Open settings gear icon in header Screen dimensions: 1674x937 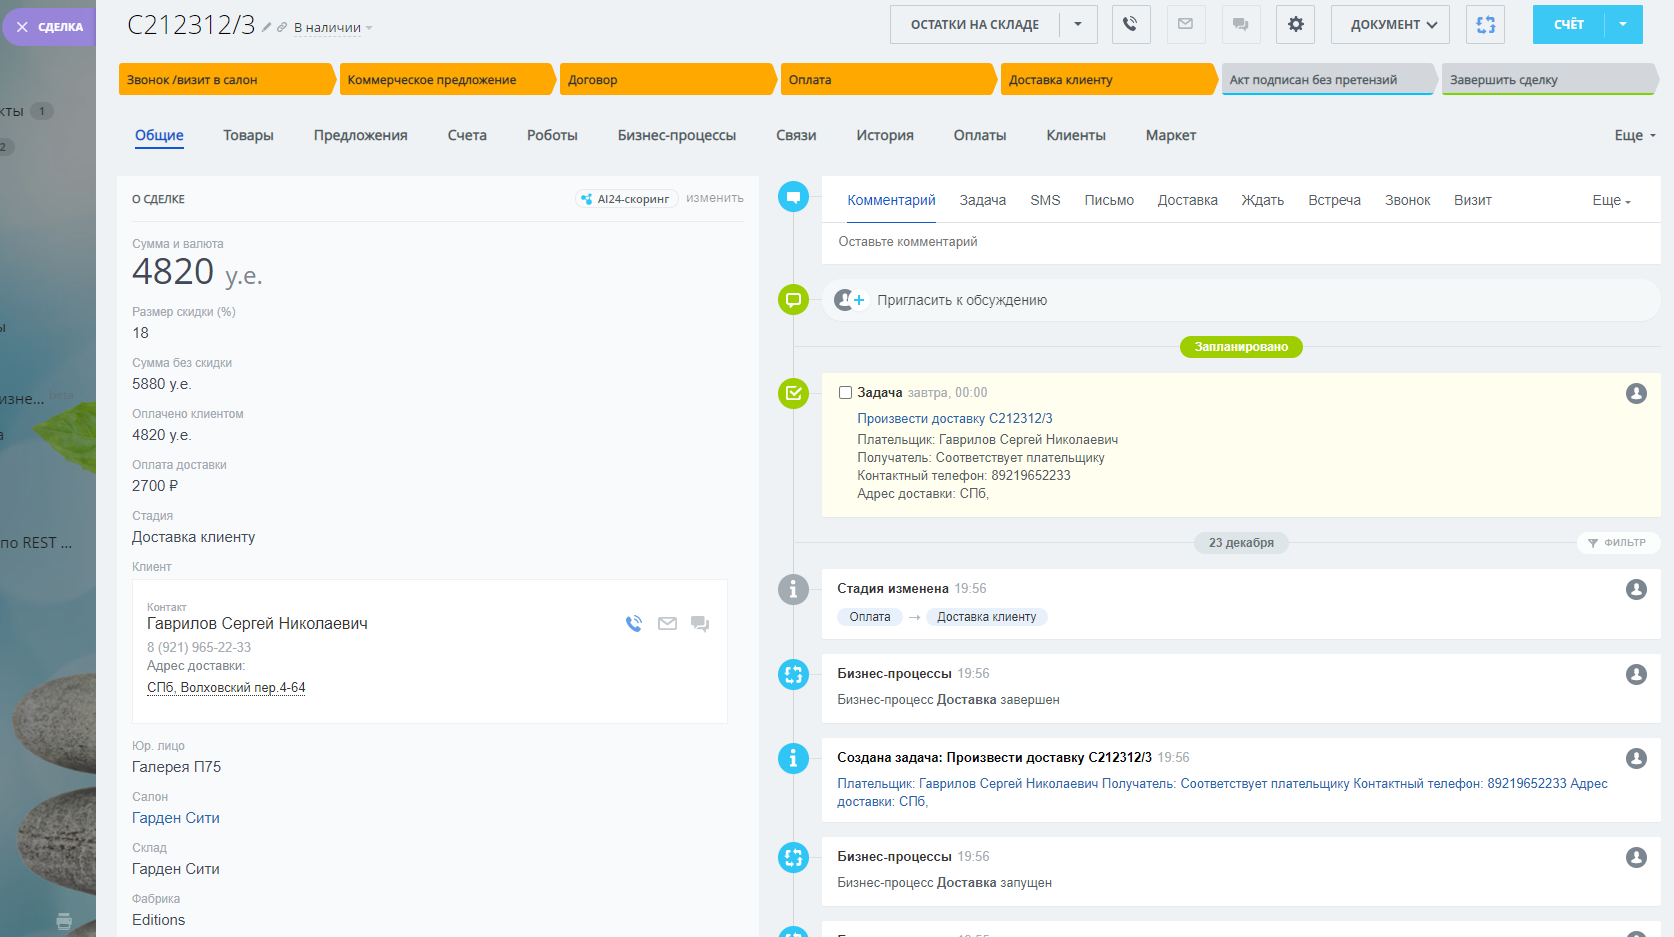coord(1295,24)
